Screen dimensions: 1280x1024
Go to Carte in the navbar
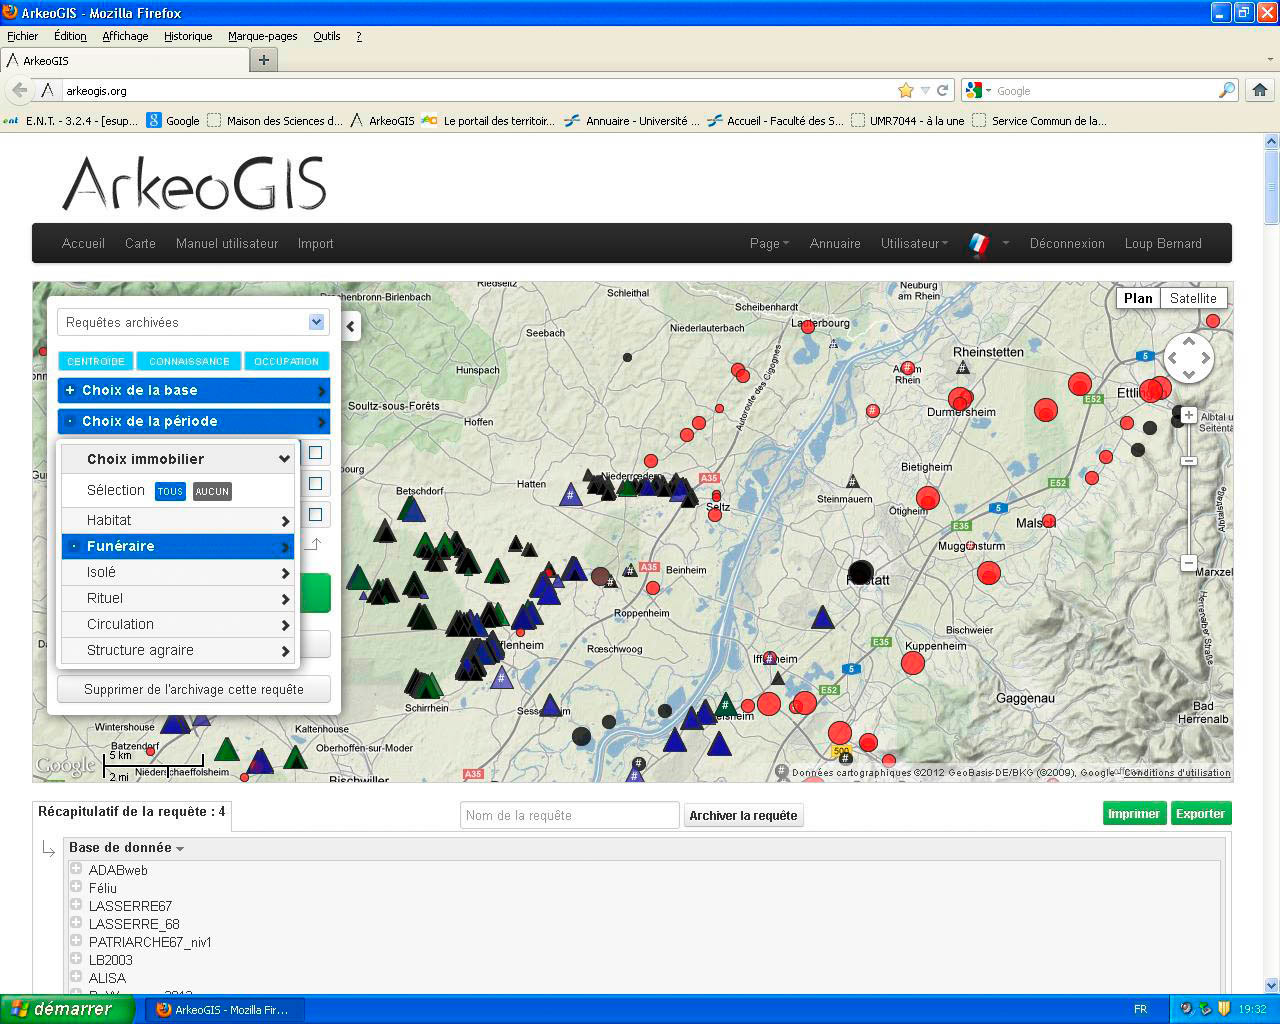140,243
